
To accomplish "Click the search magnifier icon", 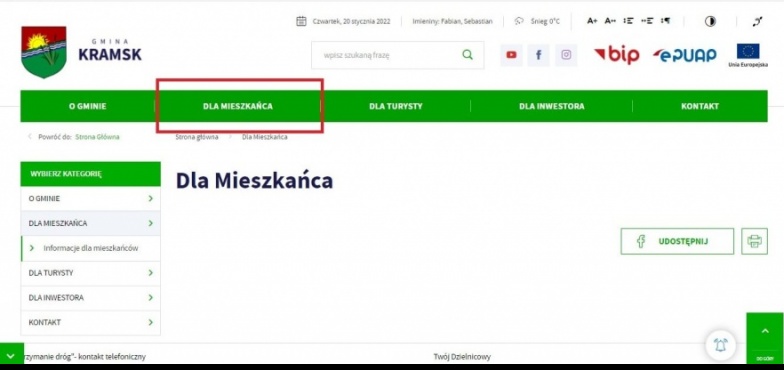I will coord(468,54).
